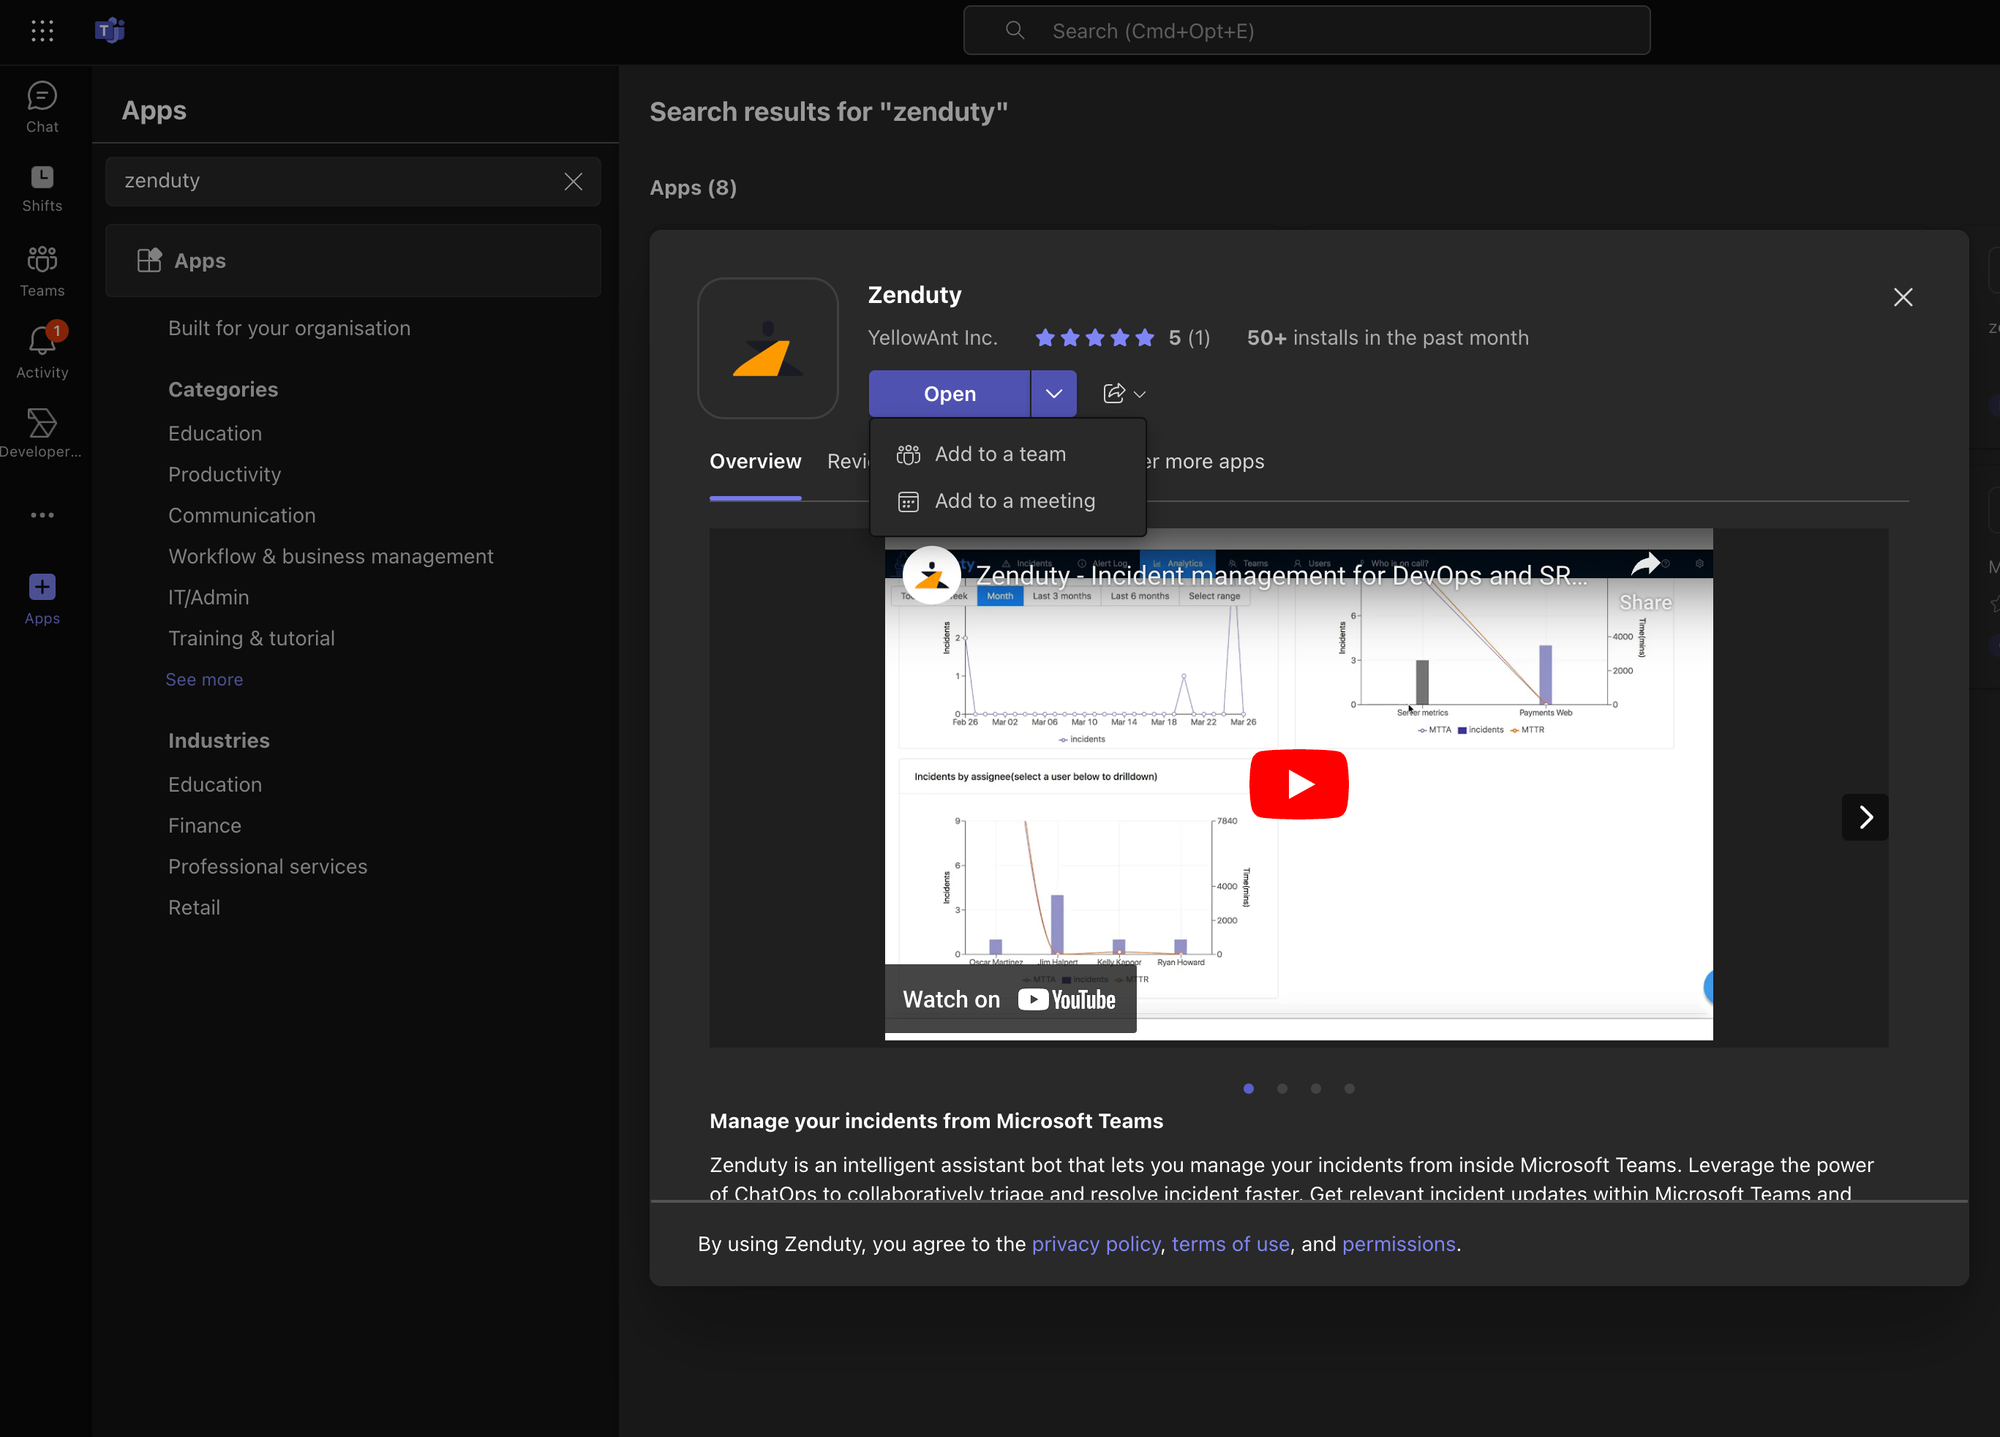2000x1437 pixels.
Task: Go to Shifts in left rail
Action: point(42,188)
